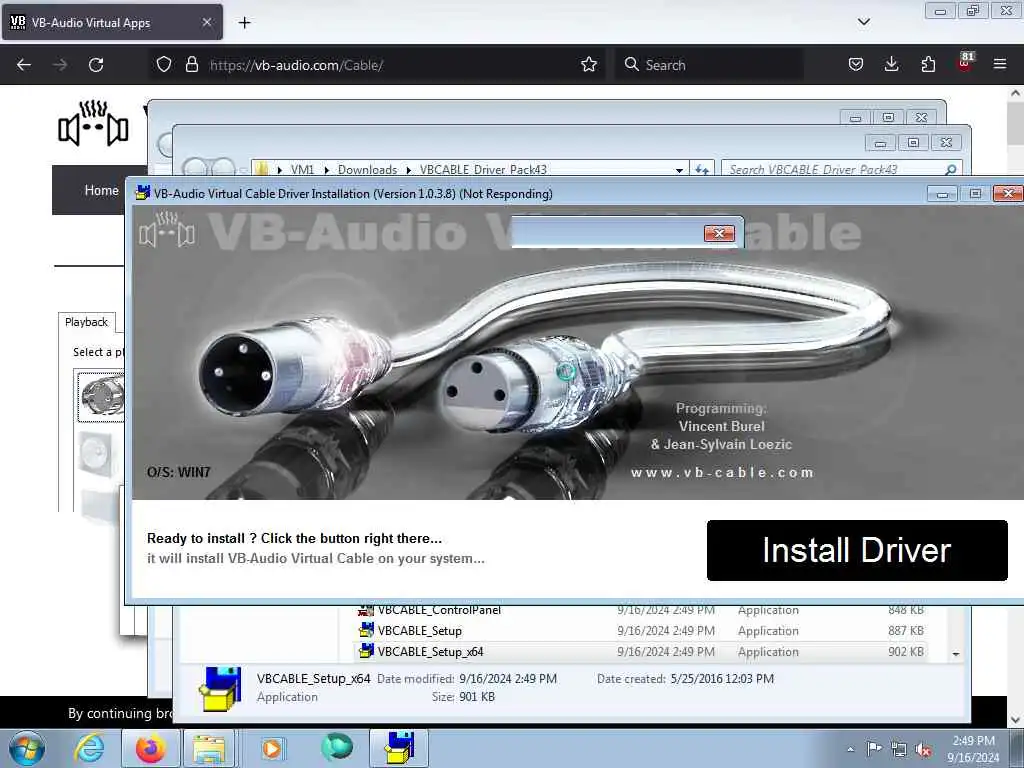Open the Save to Pocket icon
The width and height of the screenshot is (1024, 768).
[856, 64]
